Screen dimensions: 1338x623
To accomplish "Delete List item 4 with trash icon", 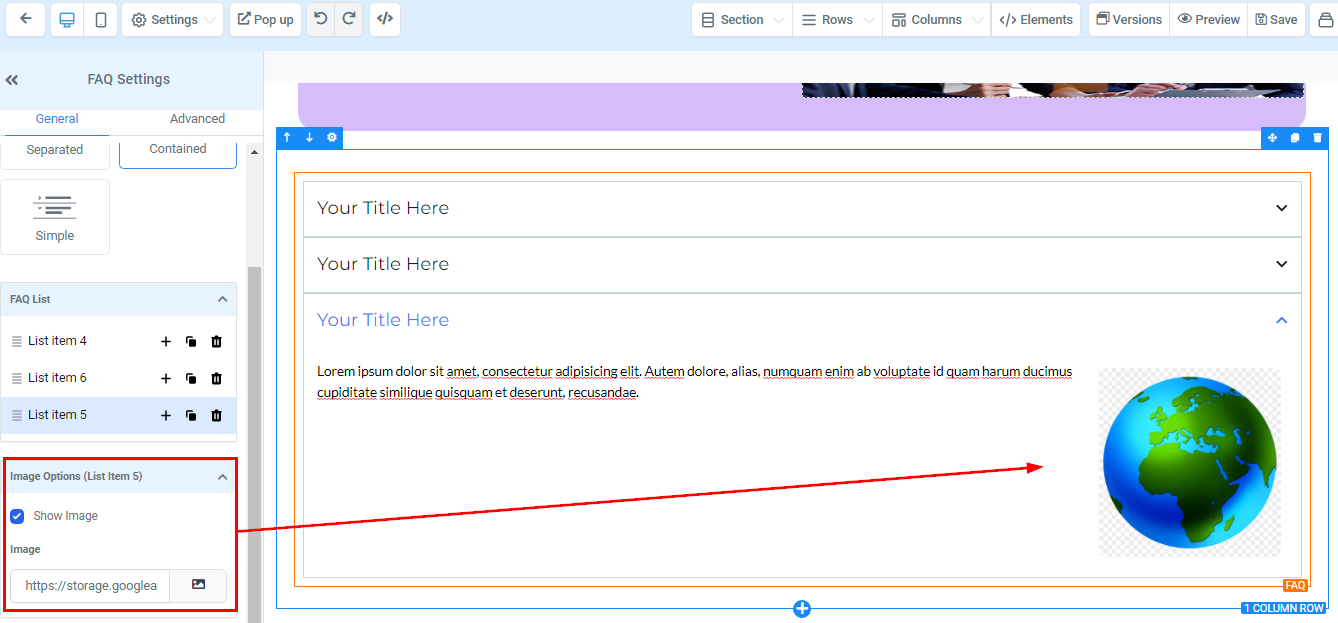I will (216, 342).
